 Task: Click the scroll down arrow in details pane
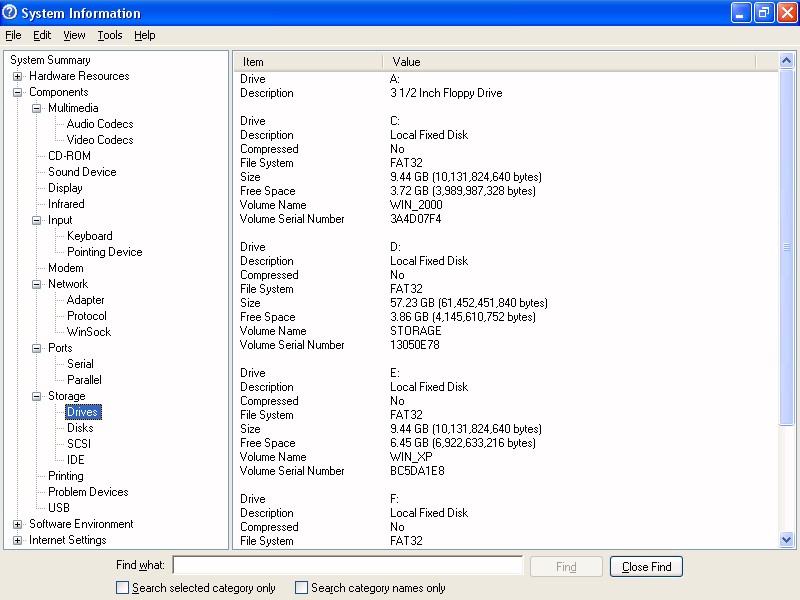[x=786, y=540]
